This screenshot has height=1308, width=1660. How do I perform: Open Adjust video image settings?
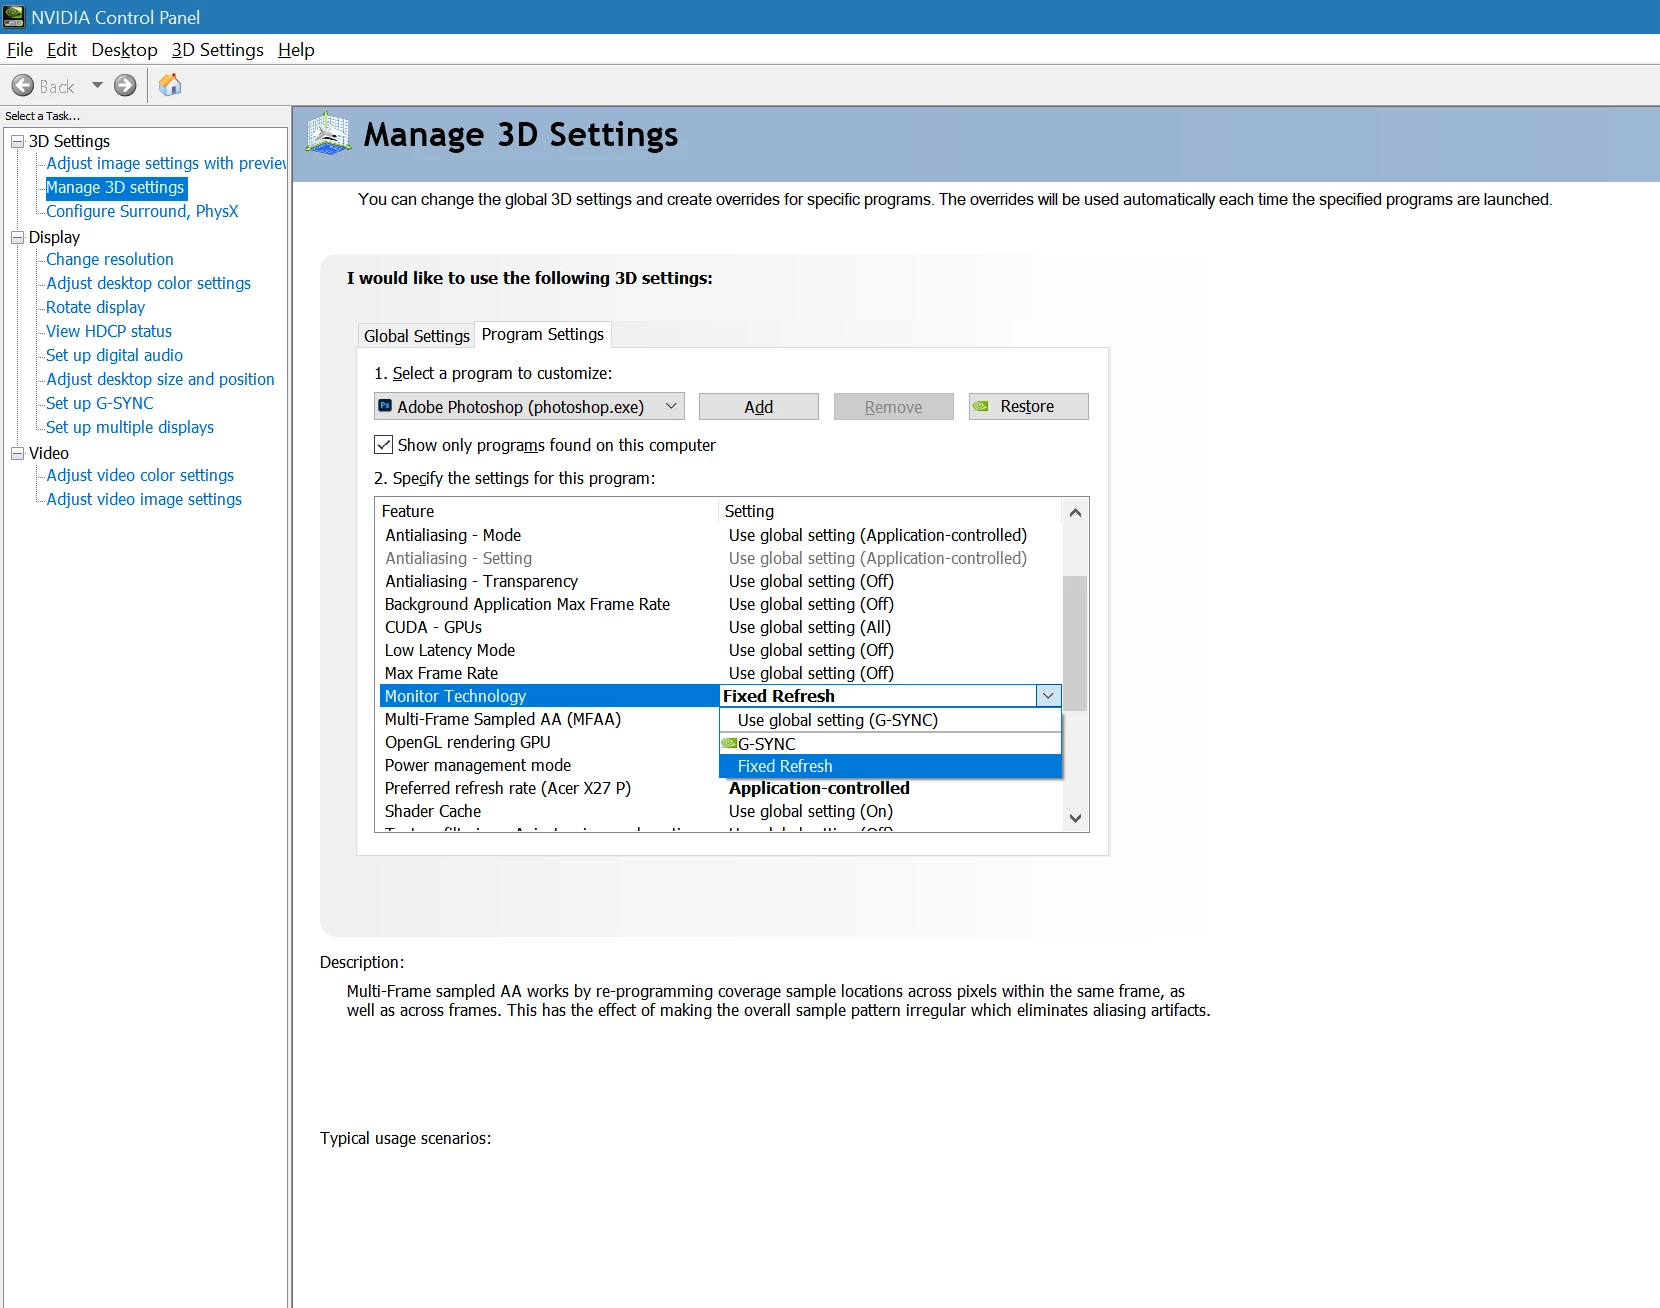144,499
